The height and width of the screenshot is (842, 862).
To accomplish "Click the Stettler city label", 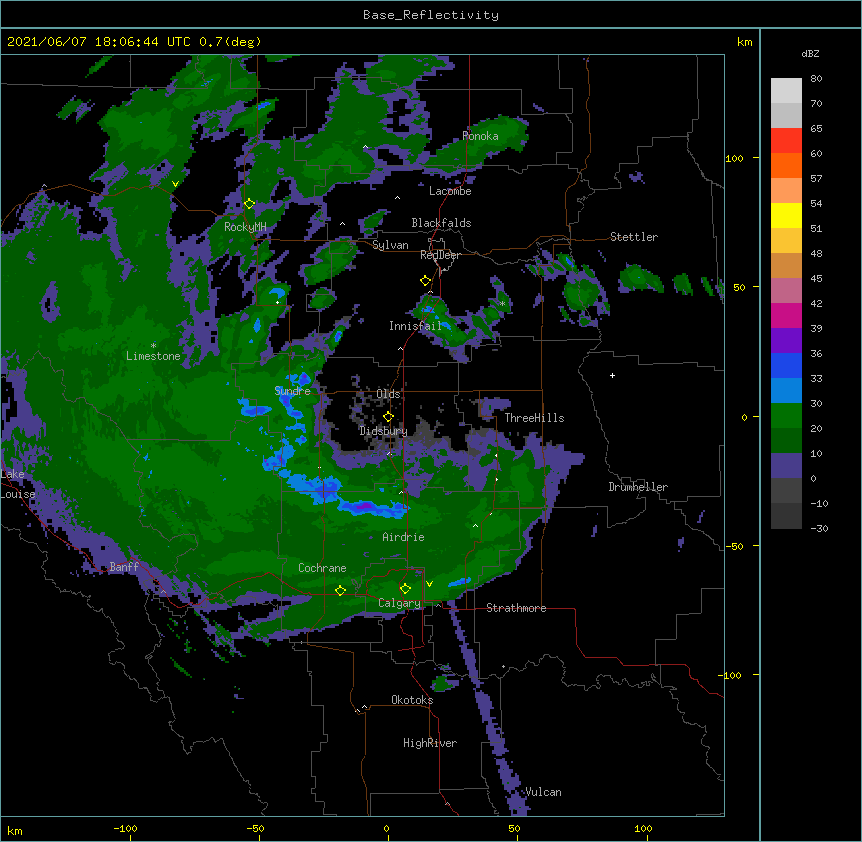I will pyautogui.click(x=634, y=237).
